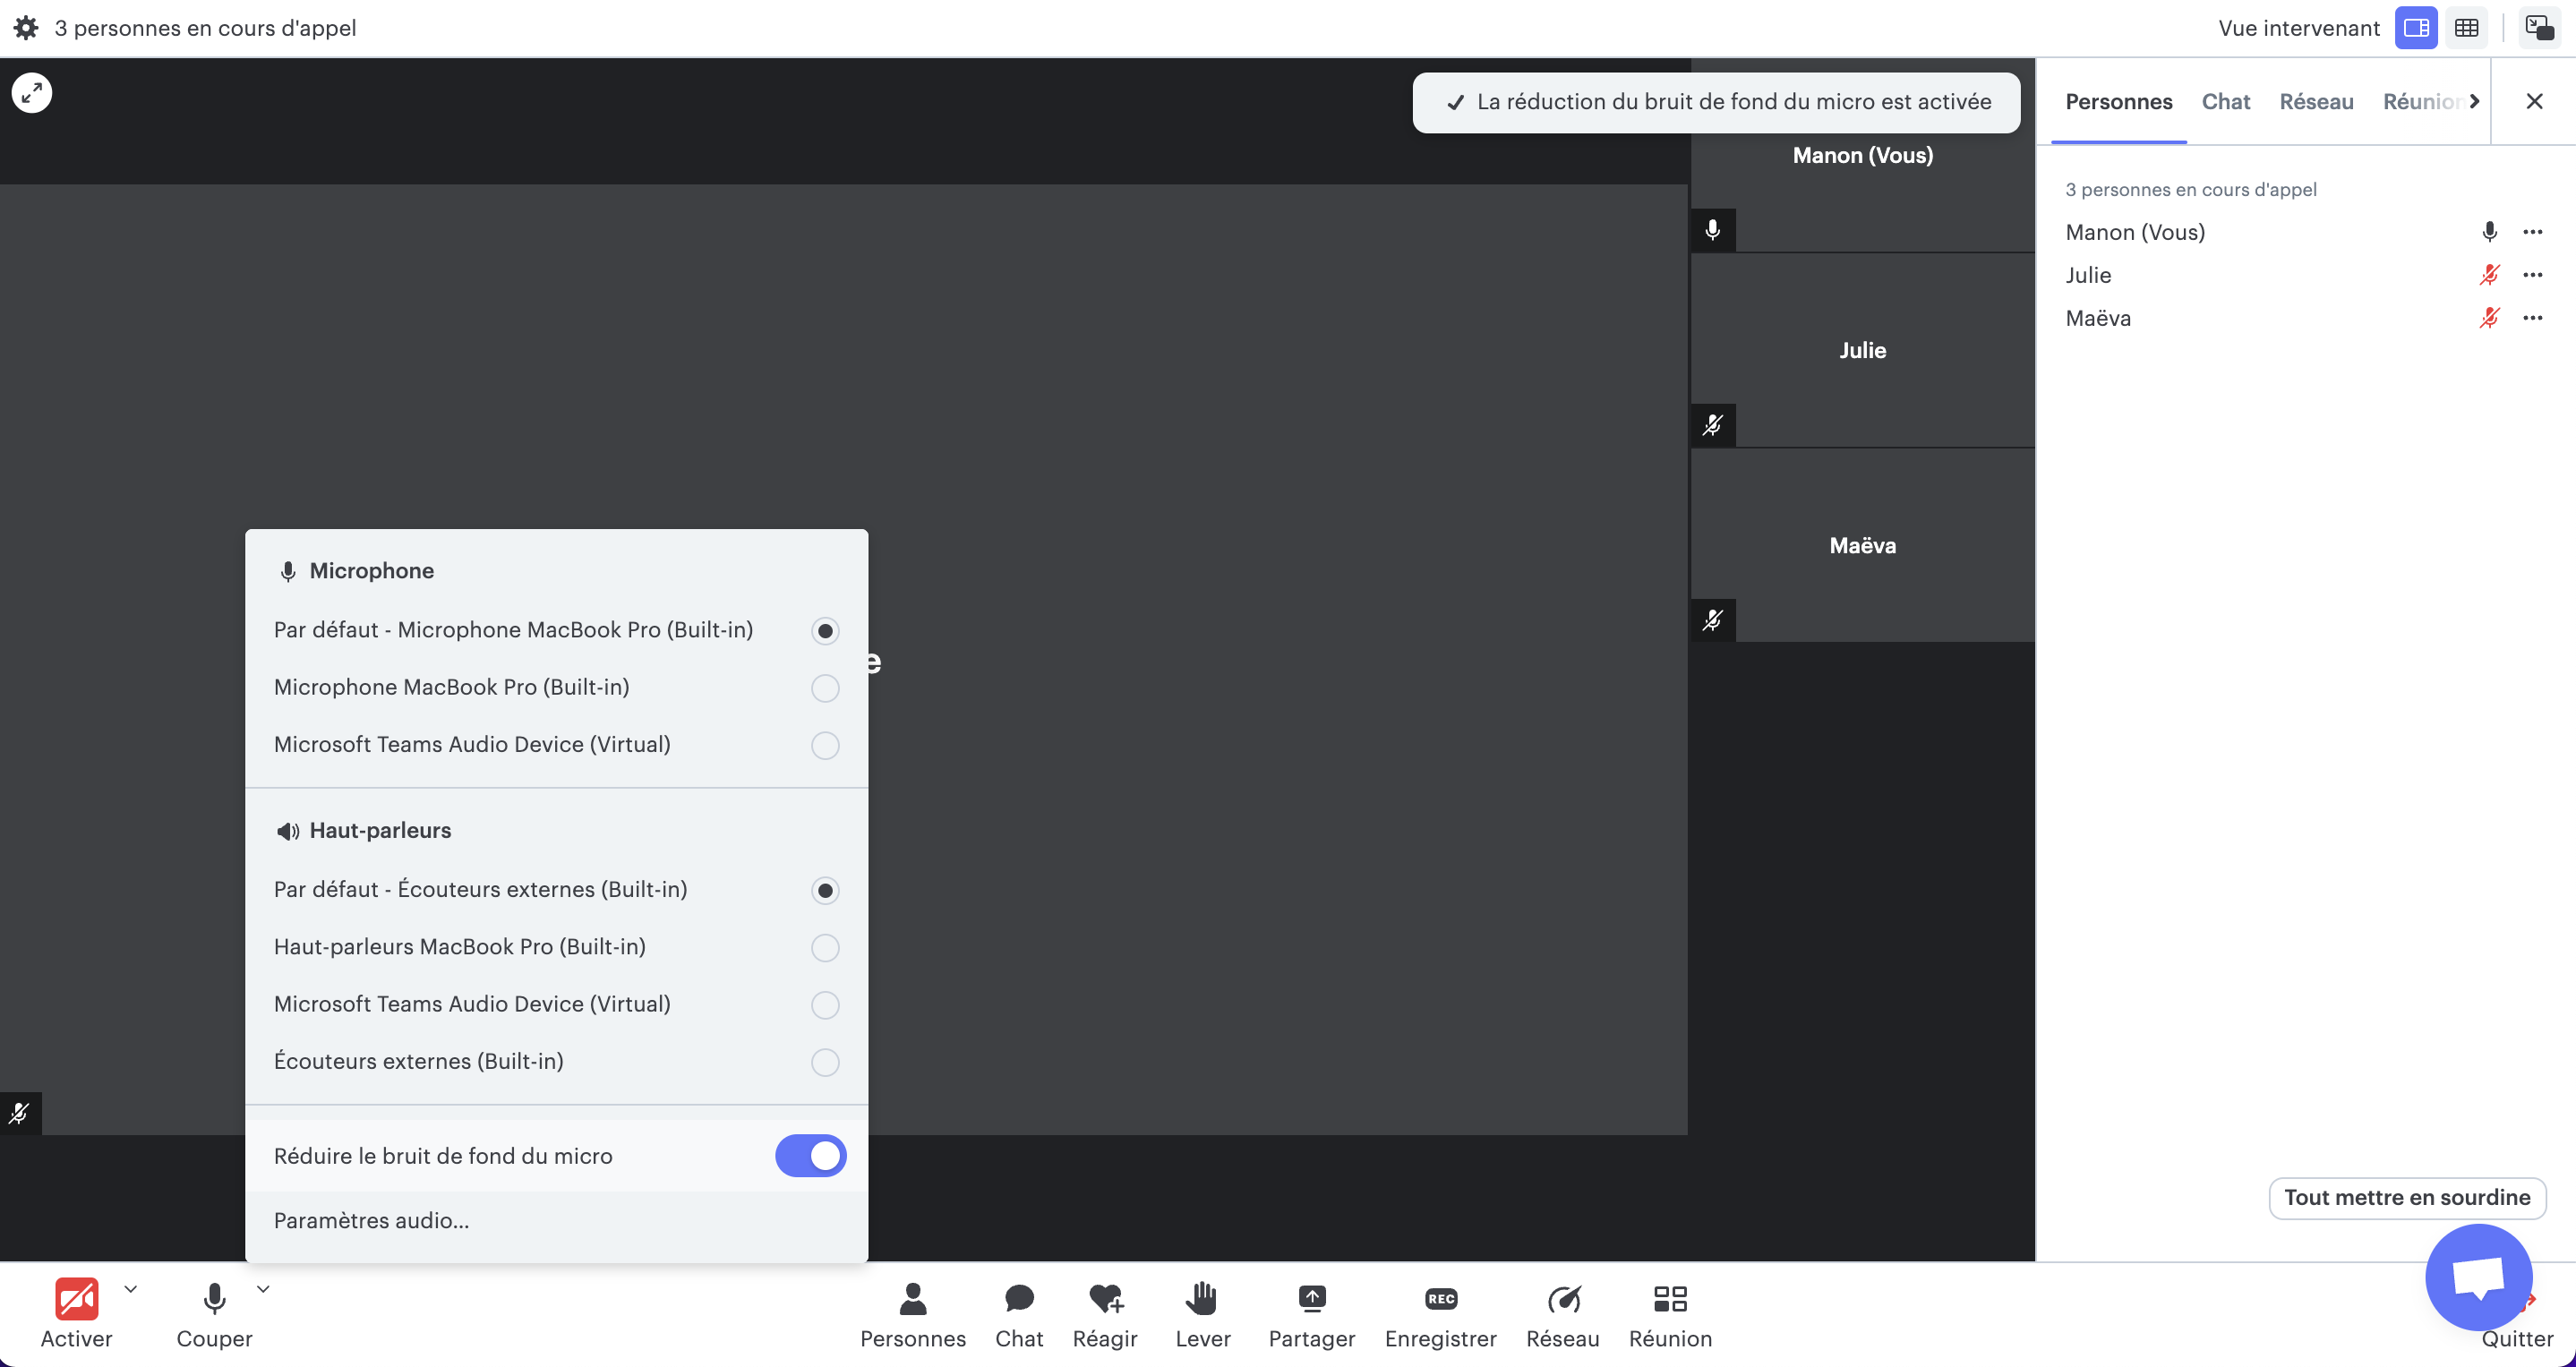This screenshot has height=1367, width=2576.
Task: Close the side panel with X
Action: click(x=2534, y=101)
